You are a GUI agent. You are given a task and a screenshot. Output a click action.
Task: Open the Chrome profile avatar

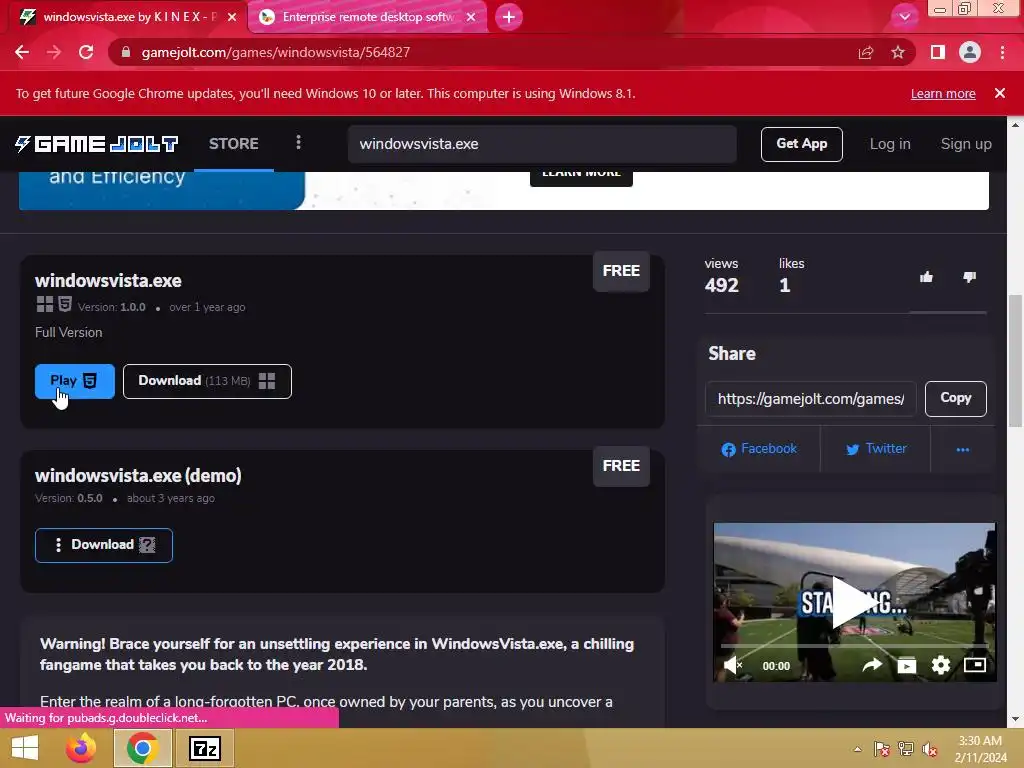click(x=970, y=52)
